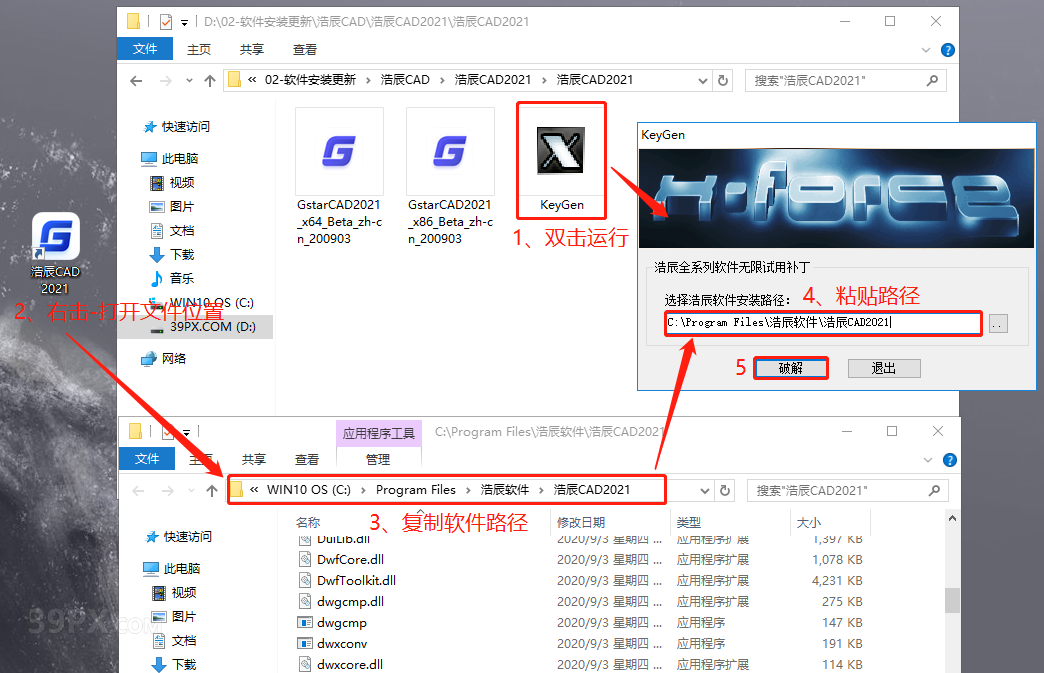Expand the ribbon chevron in the top Explorer window
Viewport: 1044px width, 673px height.
925,50
